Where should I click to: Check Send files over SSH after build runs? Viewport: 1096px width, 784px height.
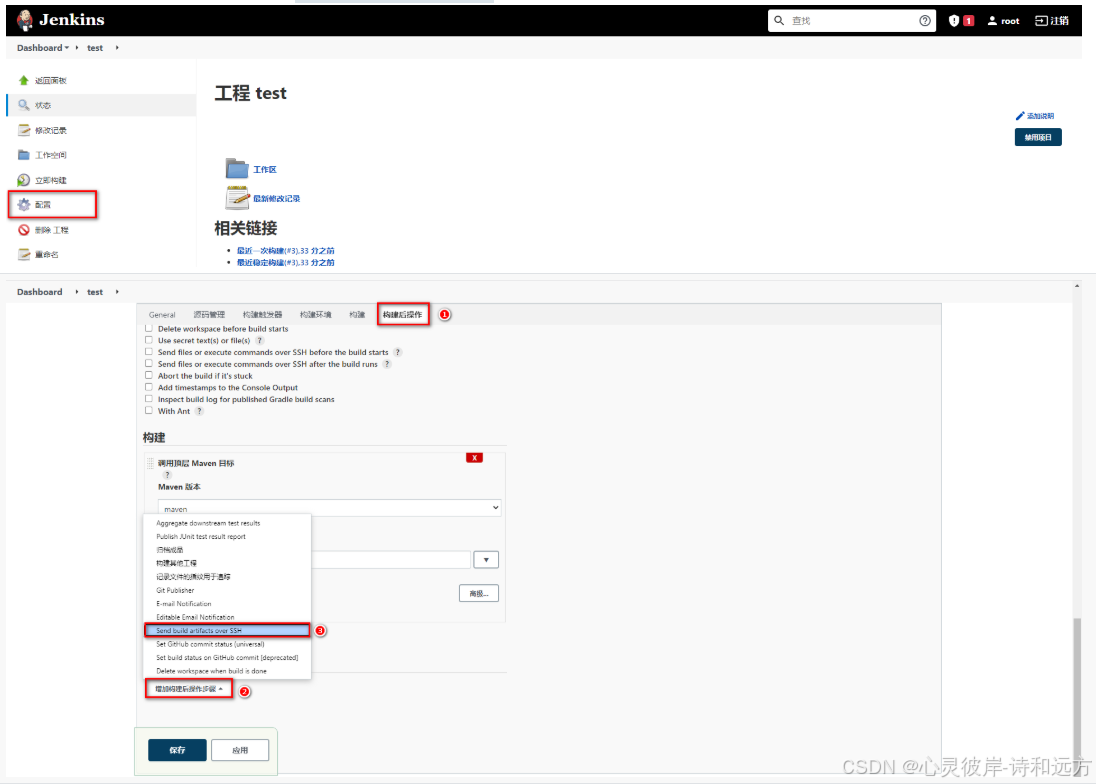pyautogui.click(x=149, y=363)
